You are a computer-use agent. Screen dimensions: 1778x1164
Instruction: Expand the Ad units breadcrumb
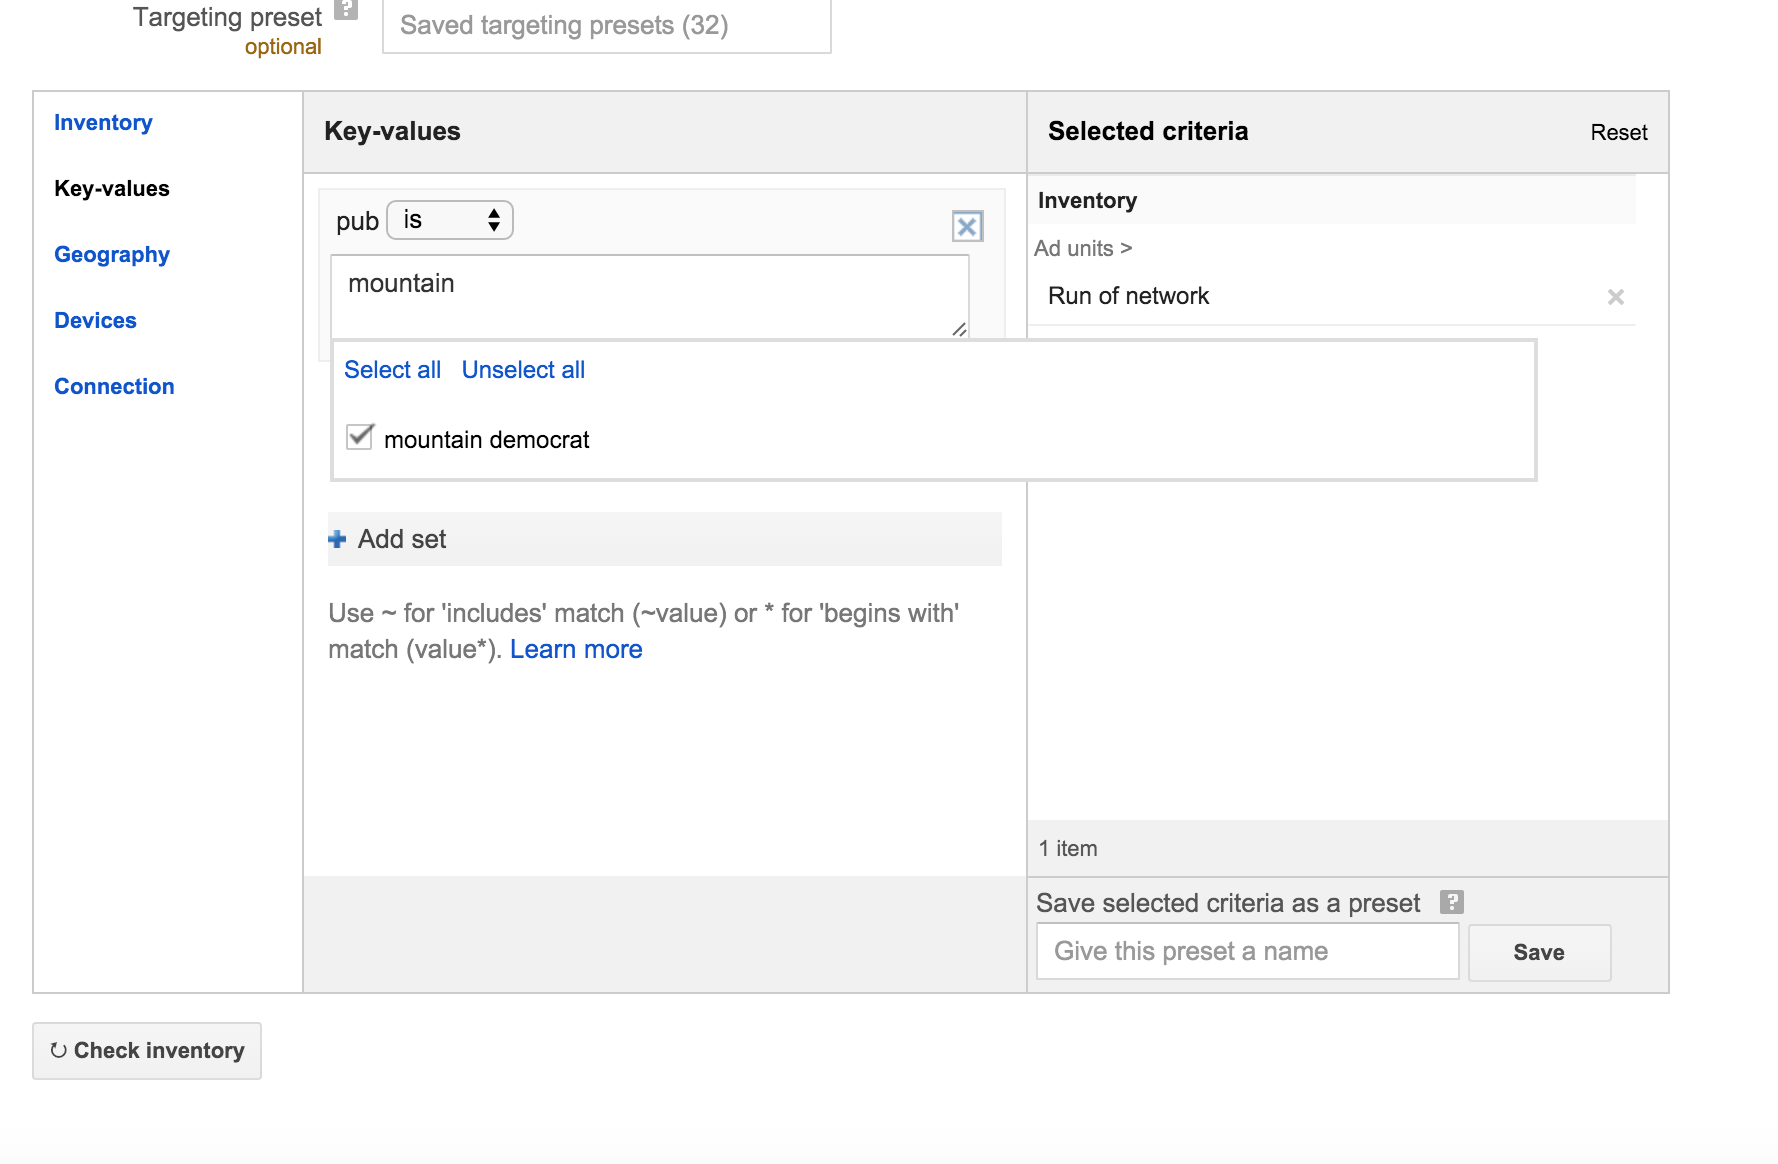[x=1082, y=249]
